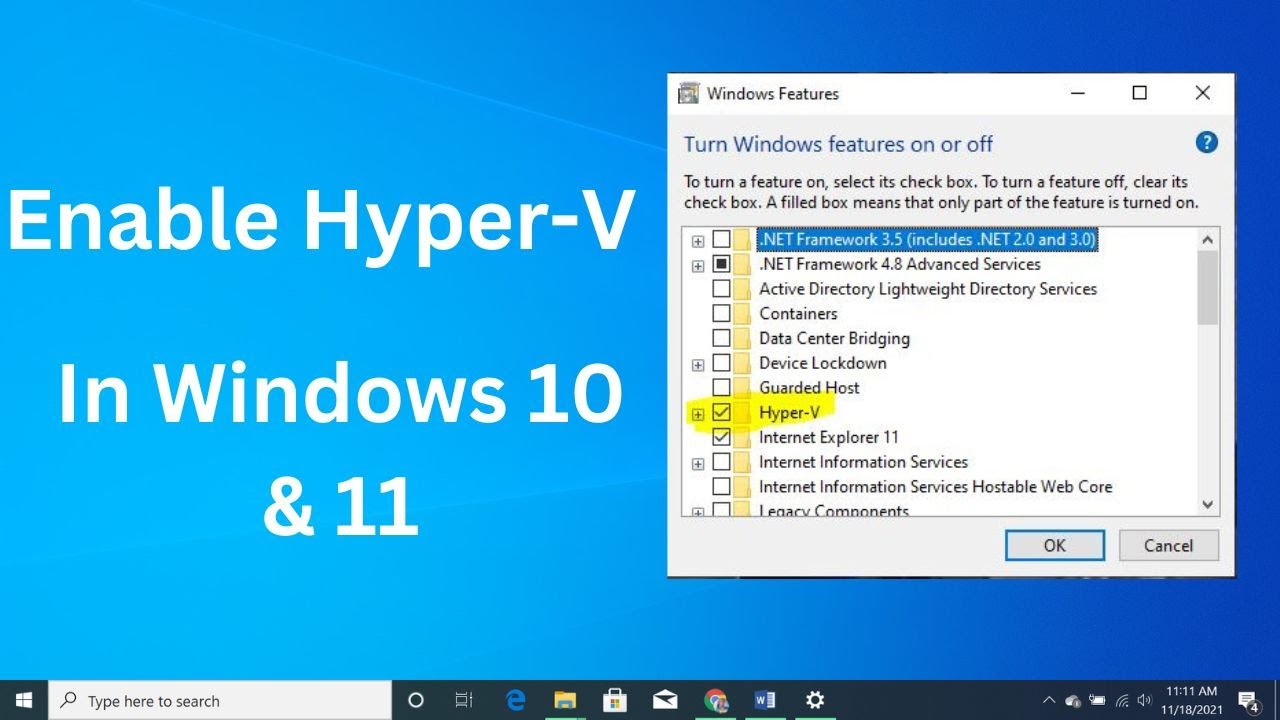Viewport: 1280px width, 720px height.
Task: Expand the Internet Information Services node
Action: click(x=698, y=464)
